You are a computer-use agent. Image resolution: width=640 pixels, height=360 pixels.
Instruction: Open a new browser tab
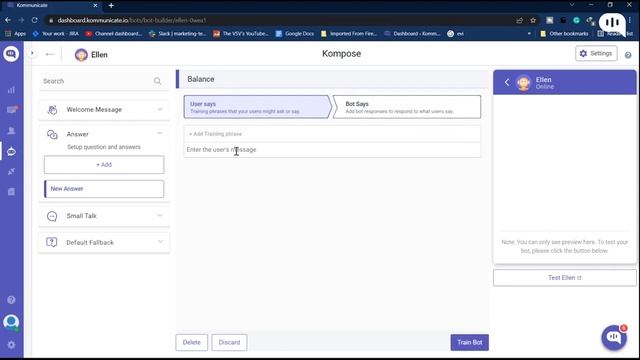(x=111, y=6)
